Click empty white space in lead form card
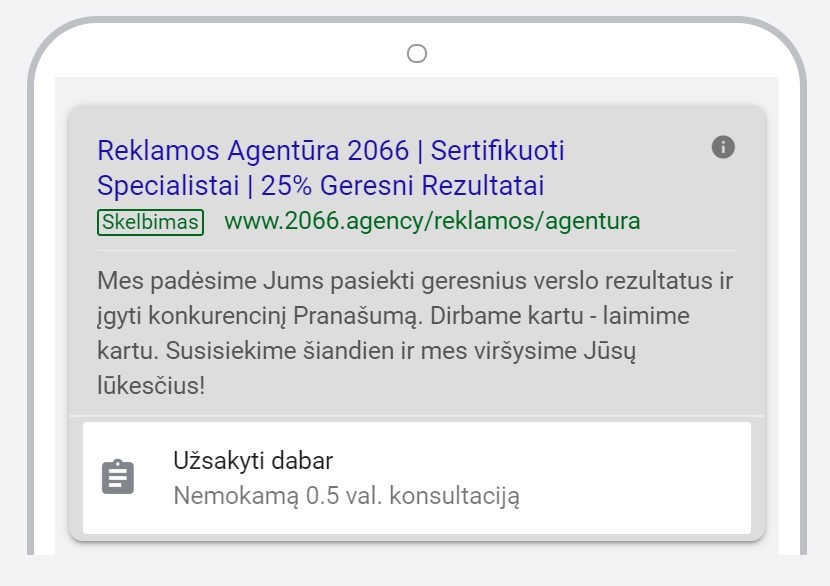The image size is (830, 586). (635, 478)
